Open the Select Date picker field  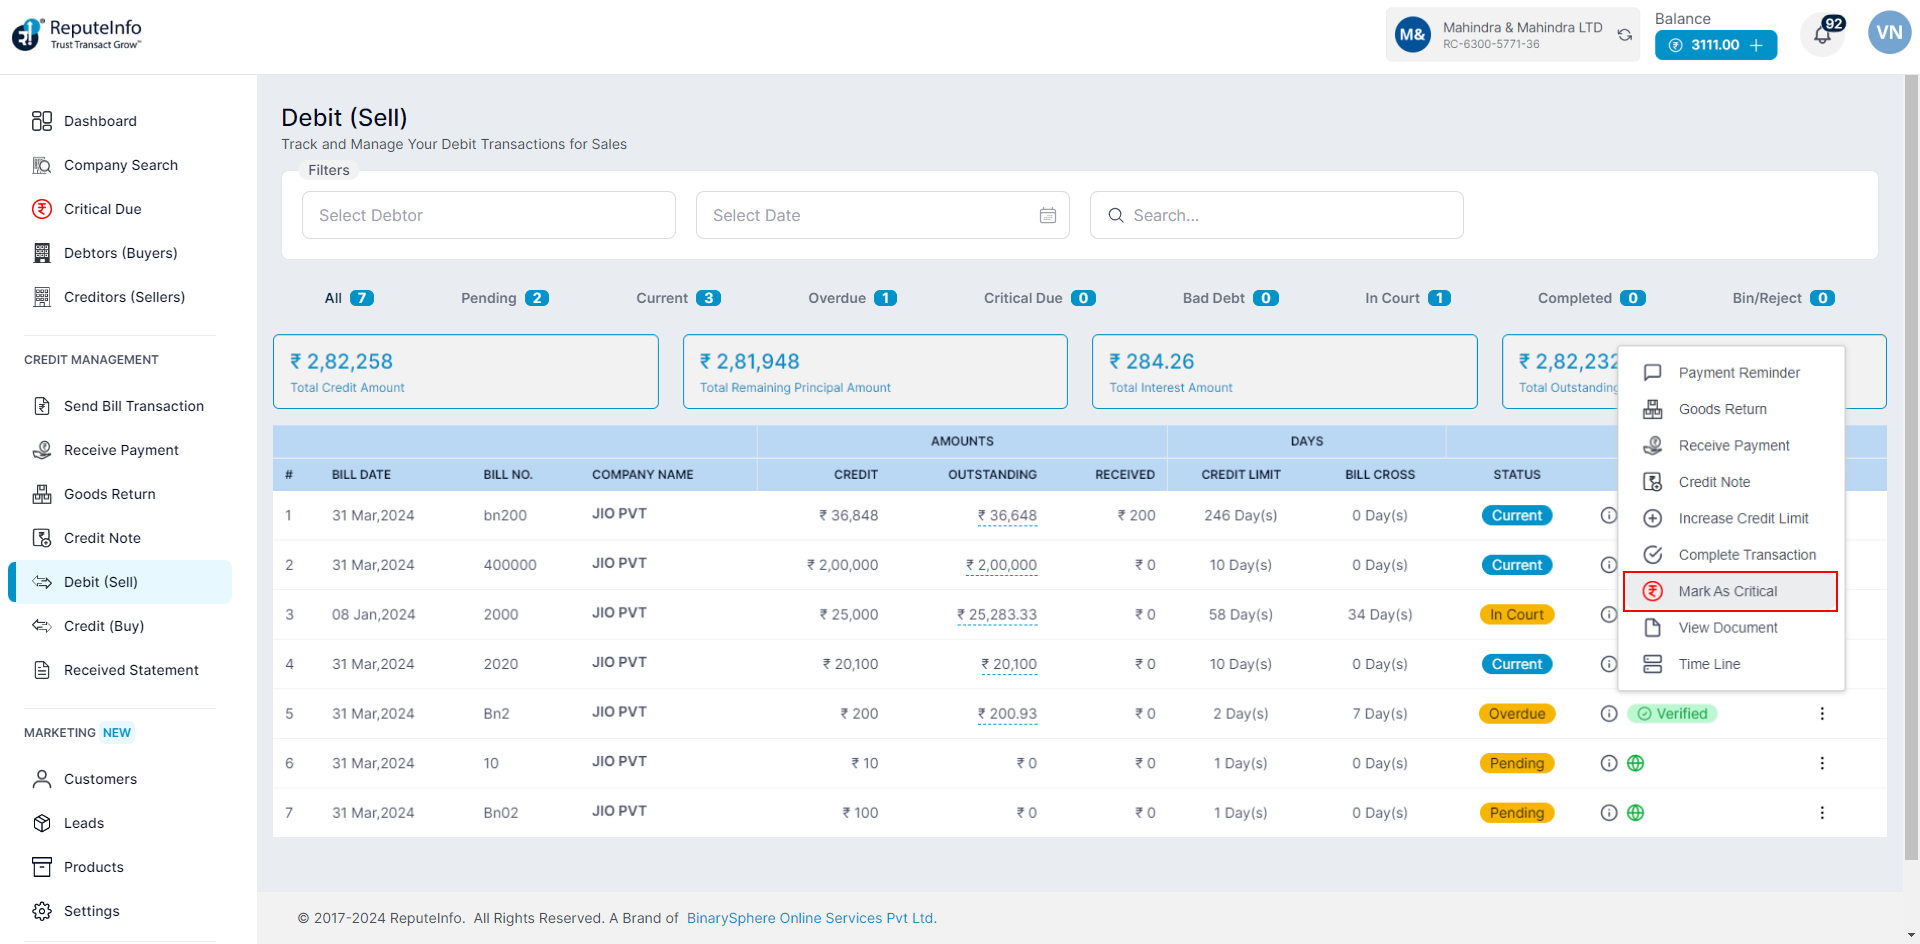(x=870, y=216)
